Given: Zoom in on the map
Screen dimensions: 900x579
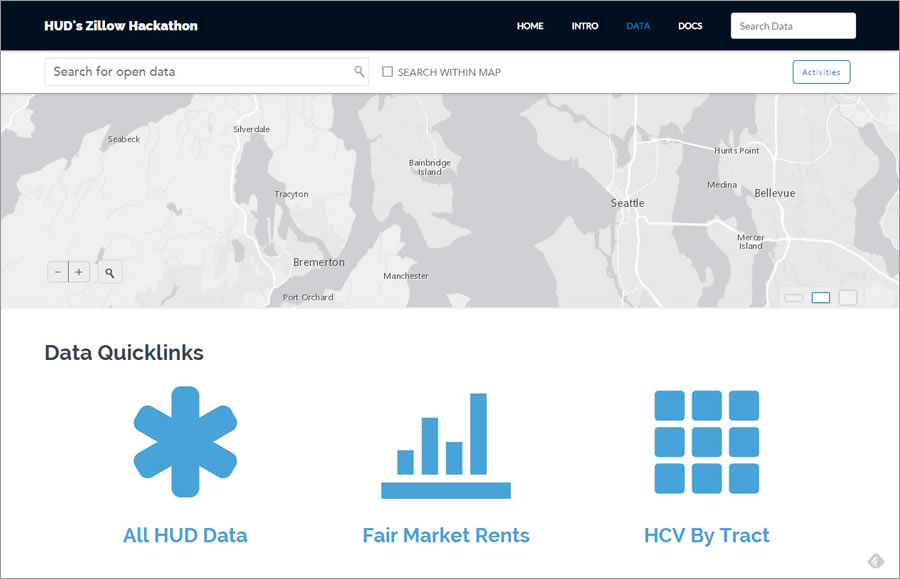Looking at the screenshot, I should (x=78, y=271).
